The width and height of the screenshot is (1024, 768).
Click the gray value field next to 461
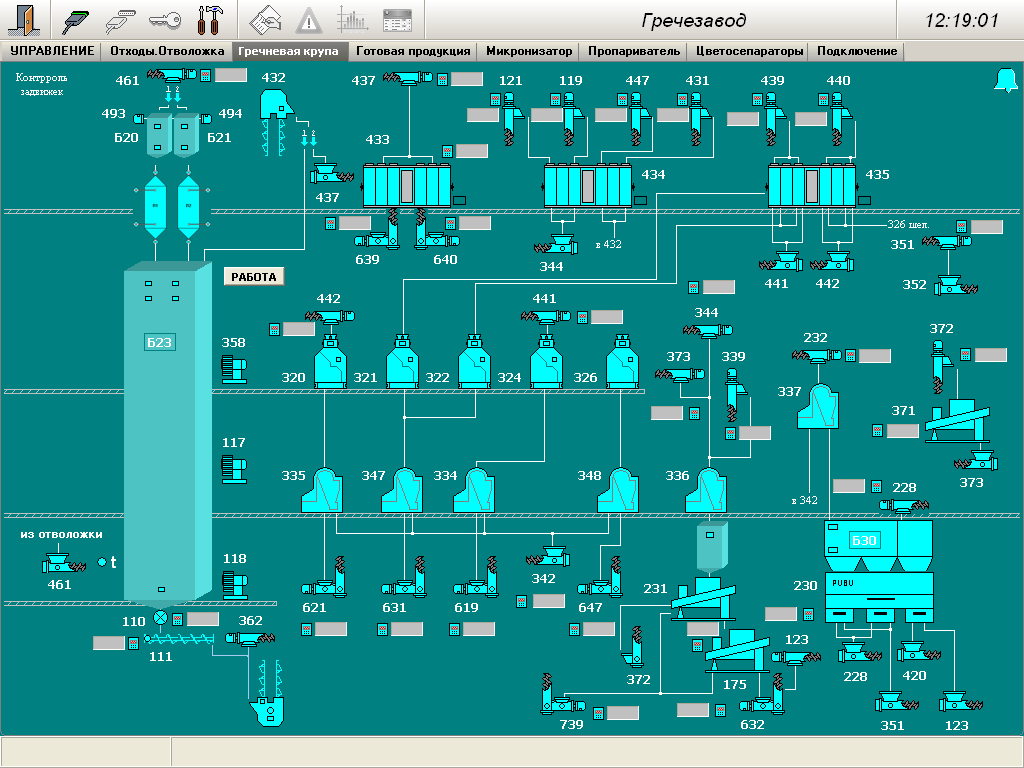230,75
